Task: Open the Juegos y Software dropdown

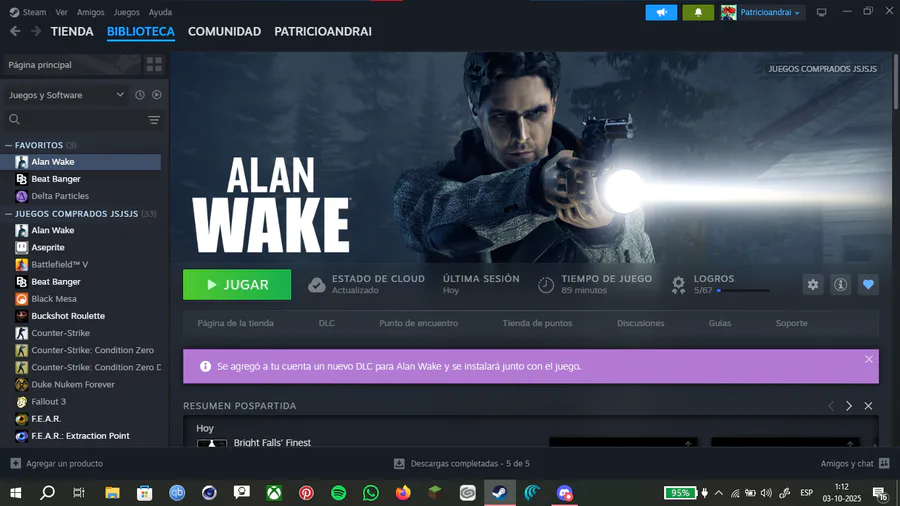Action: click(x=66, y=95)
